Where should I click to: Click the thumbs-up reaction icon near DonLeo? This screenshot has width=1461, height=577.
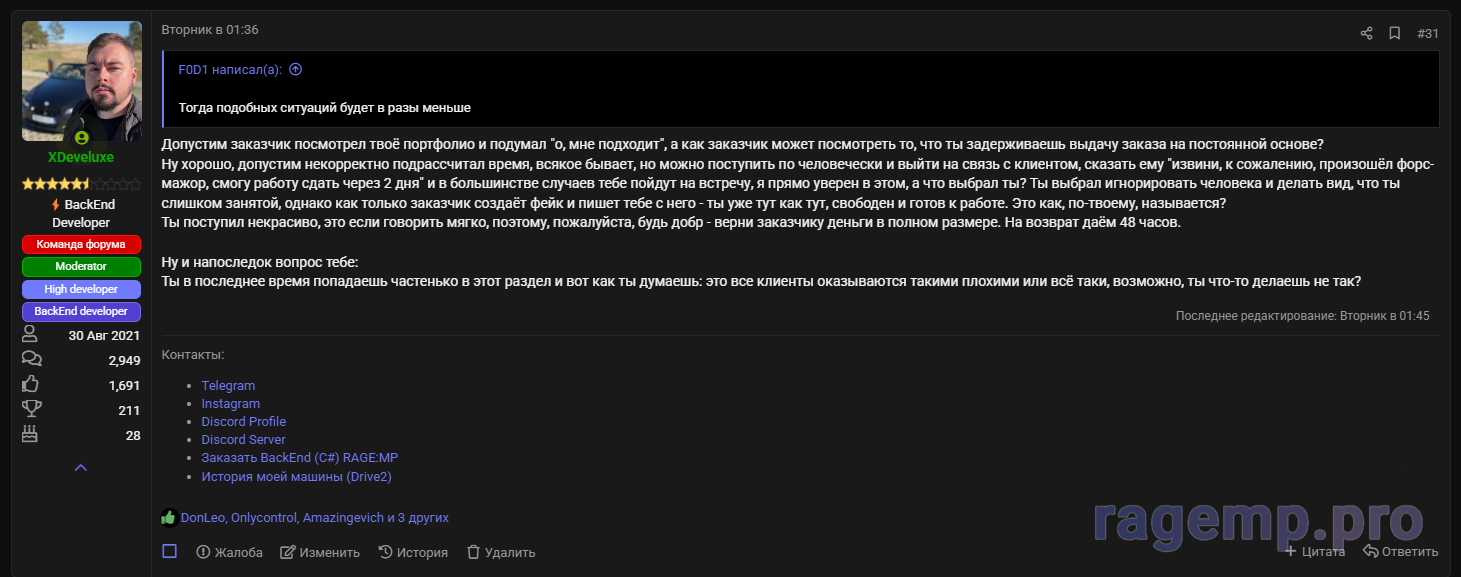coord(168,517)
